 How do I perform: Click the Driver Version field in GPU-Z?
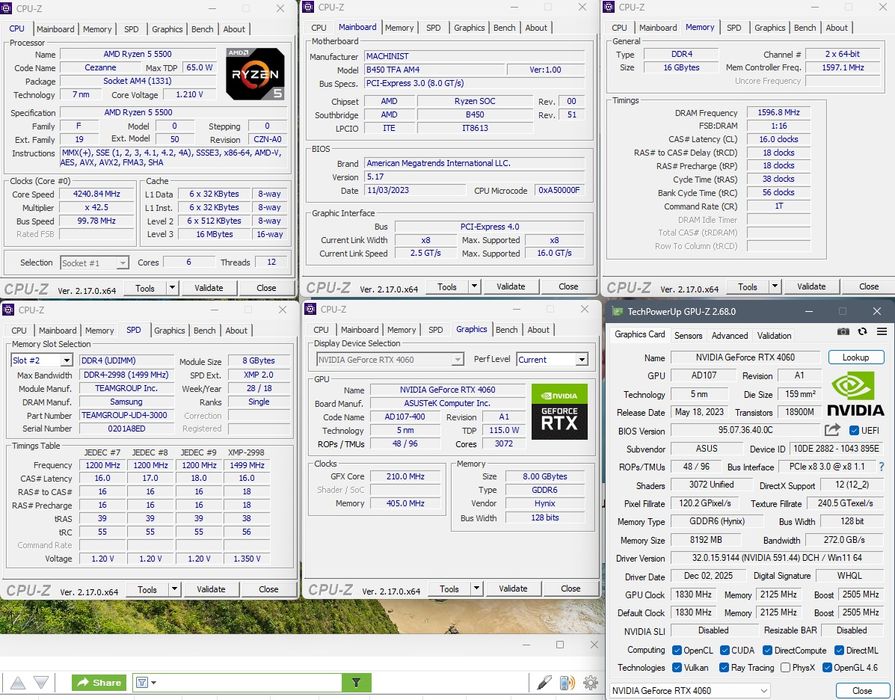click(776, 558)
